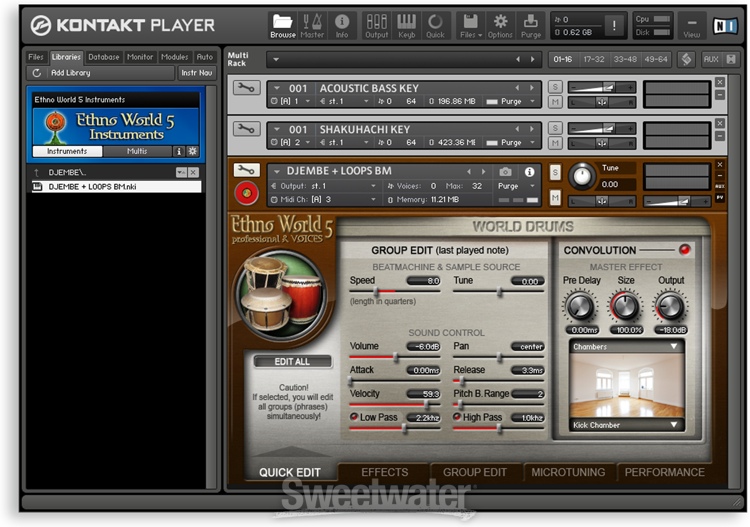Click the NI logo
The image size is (750, 527).
coord(724,26)
